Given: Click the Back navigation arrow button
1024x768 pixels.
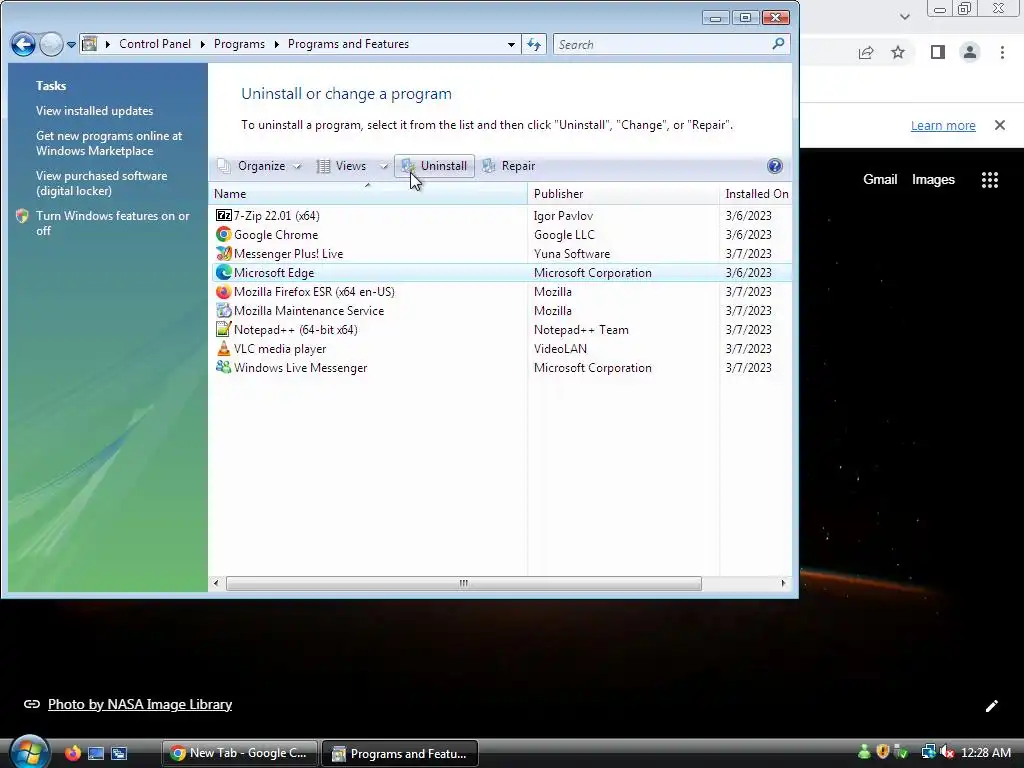Looking at the screenshot, I should (23, 44).
